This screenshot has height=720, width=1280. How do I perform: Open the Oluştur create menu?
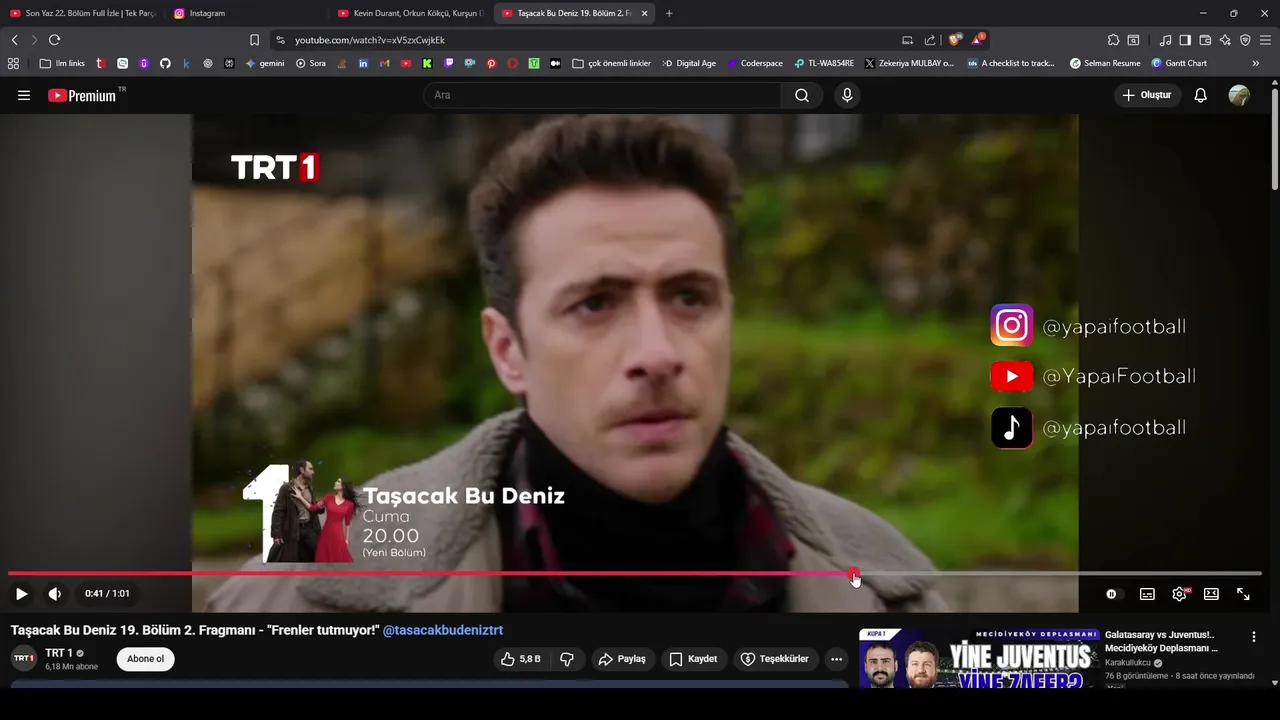tap(1148, 95)
